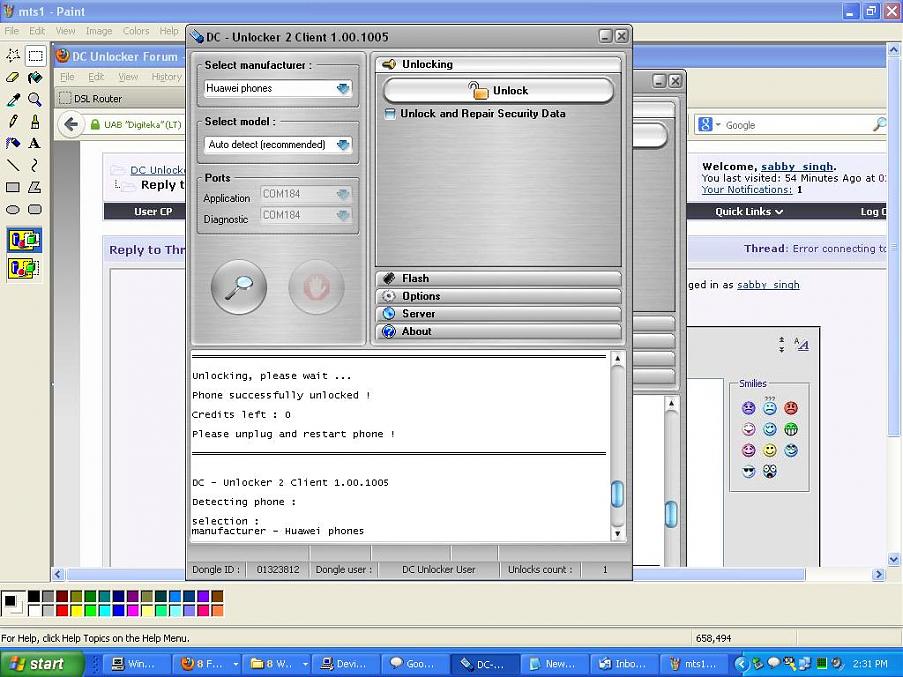Open the Image menu in Paint
903x677 pixels.
click(99, 31)
